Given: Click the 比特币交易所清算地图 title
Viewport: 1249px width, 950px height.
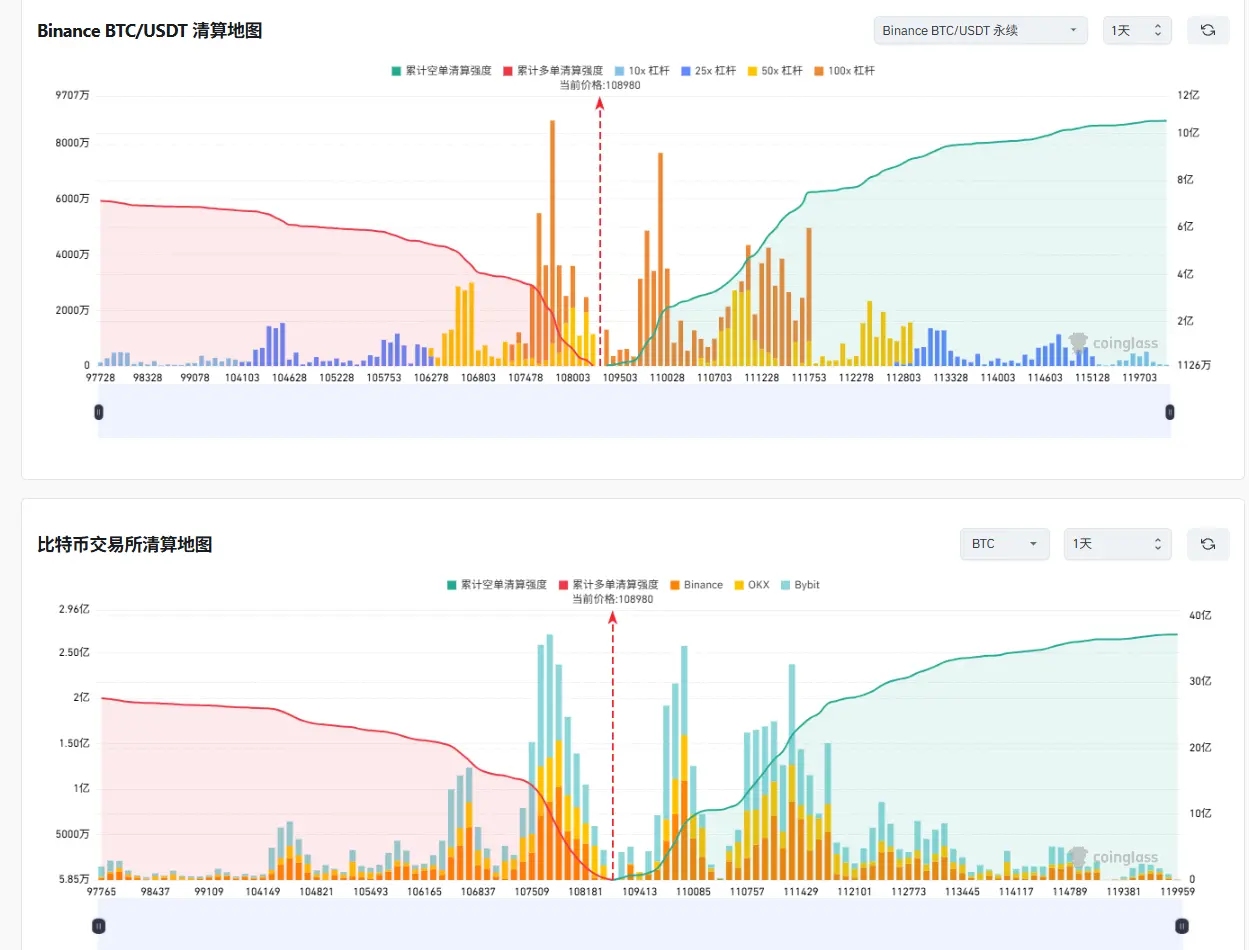Looking at the screenshot, I should coord(124,545).
